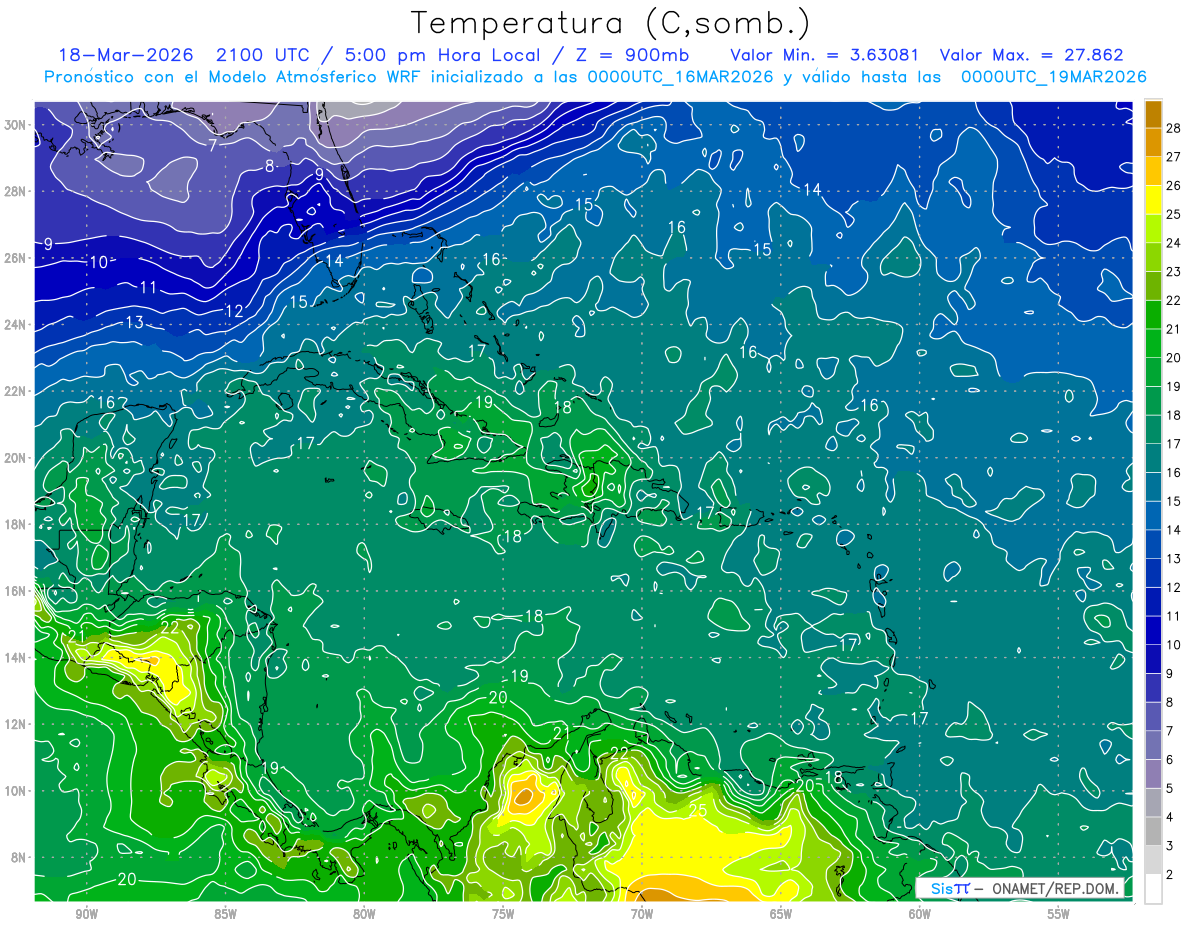The image size is (1200, 927).
Task: Click the contour label 11 on the map
Action: pyautogui.click(x=148, y=287)
